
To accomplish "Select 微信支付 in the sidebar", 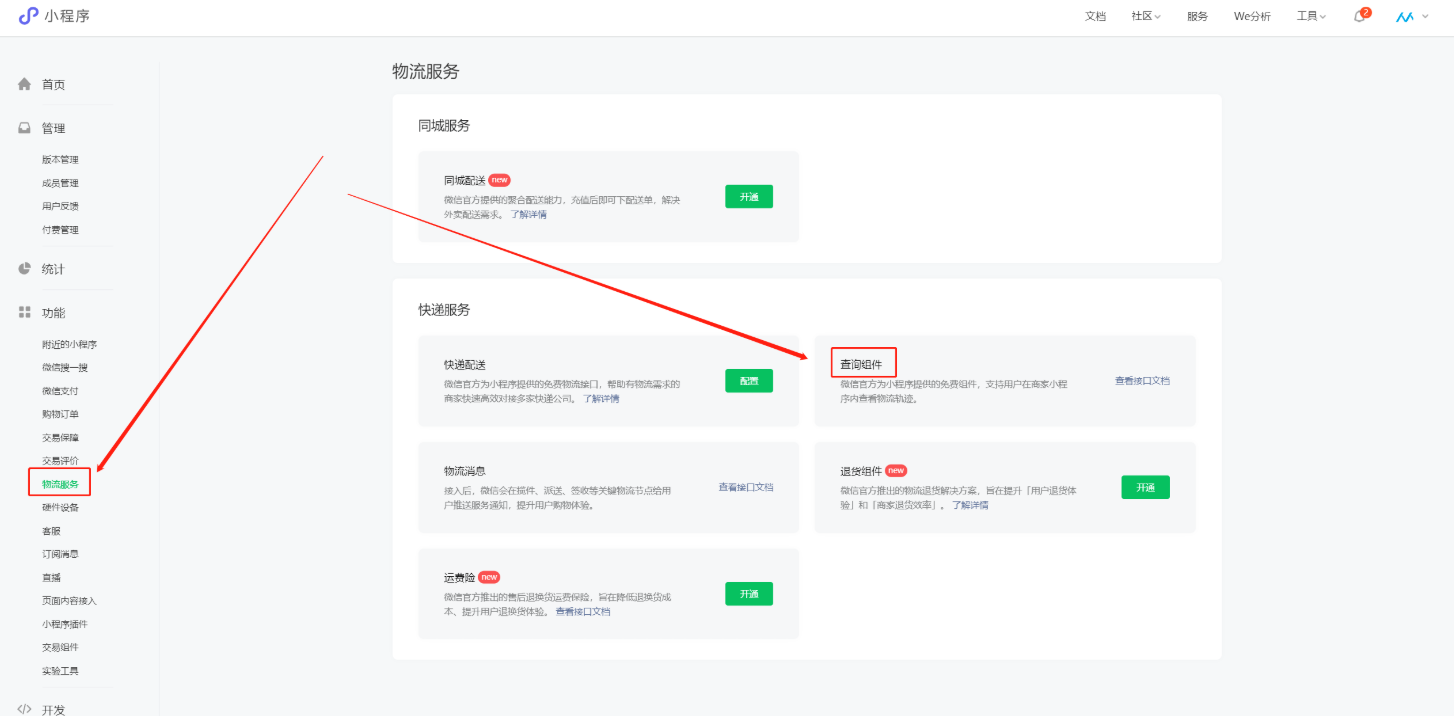I will [60, 391].
